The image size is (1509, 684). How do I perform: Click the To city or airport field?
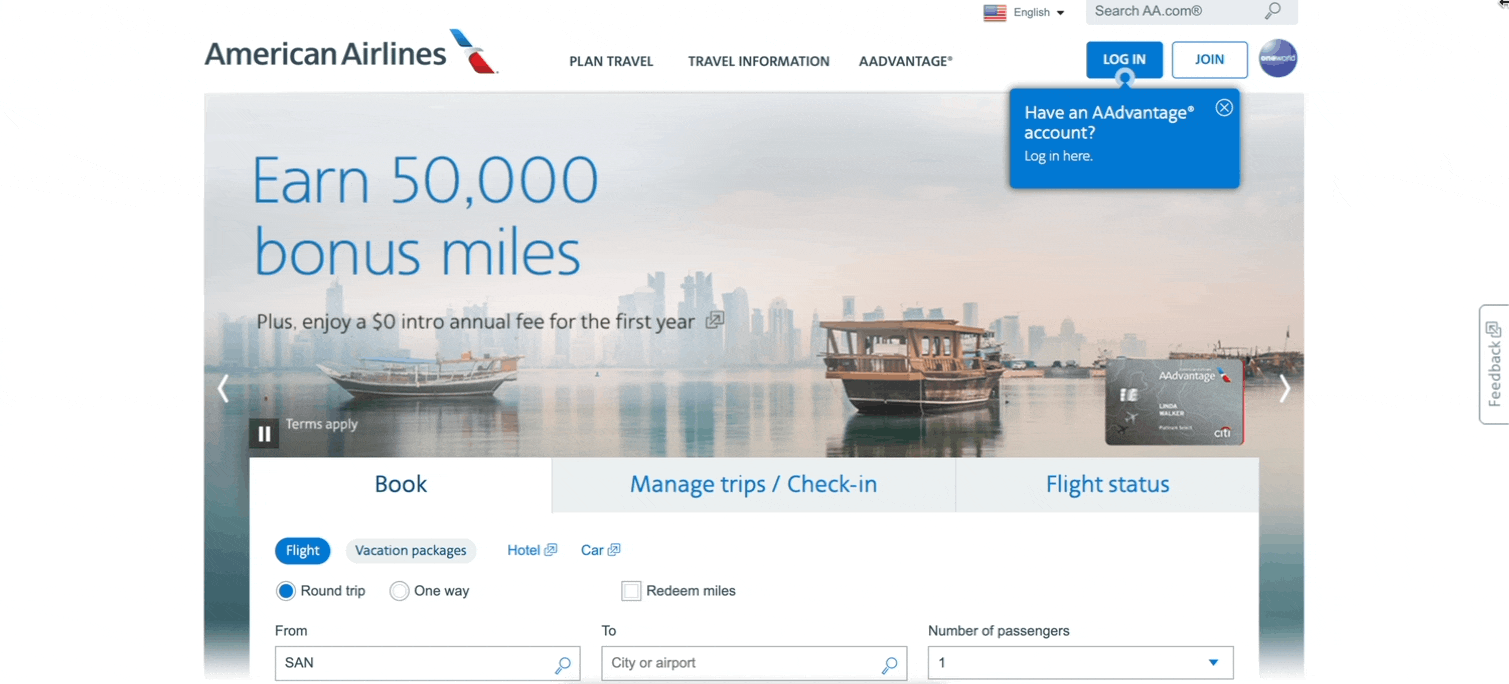coord(754,663)
